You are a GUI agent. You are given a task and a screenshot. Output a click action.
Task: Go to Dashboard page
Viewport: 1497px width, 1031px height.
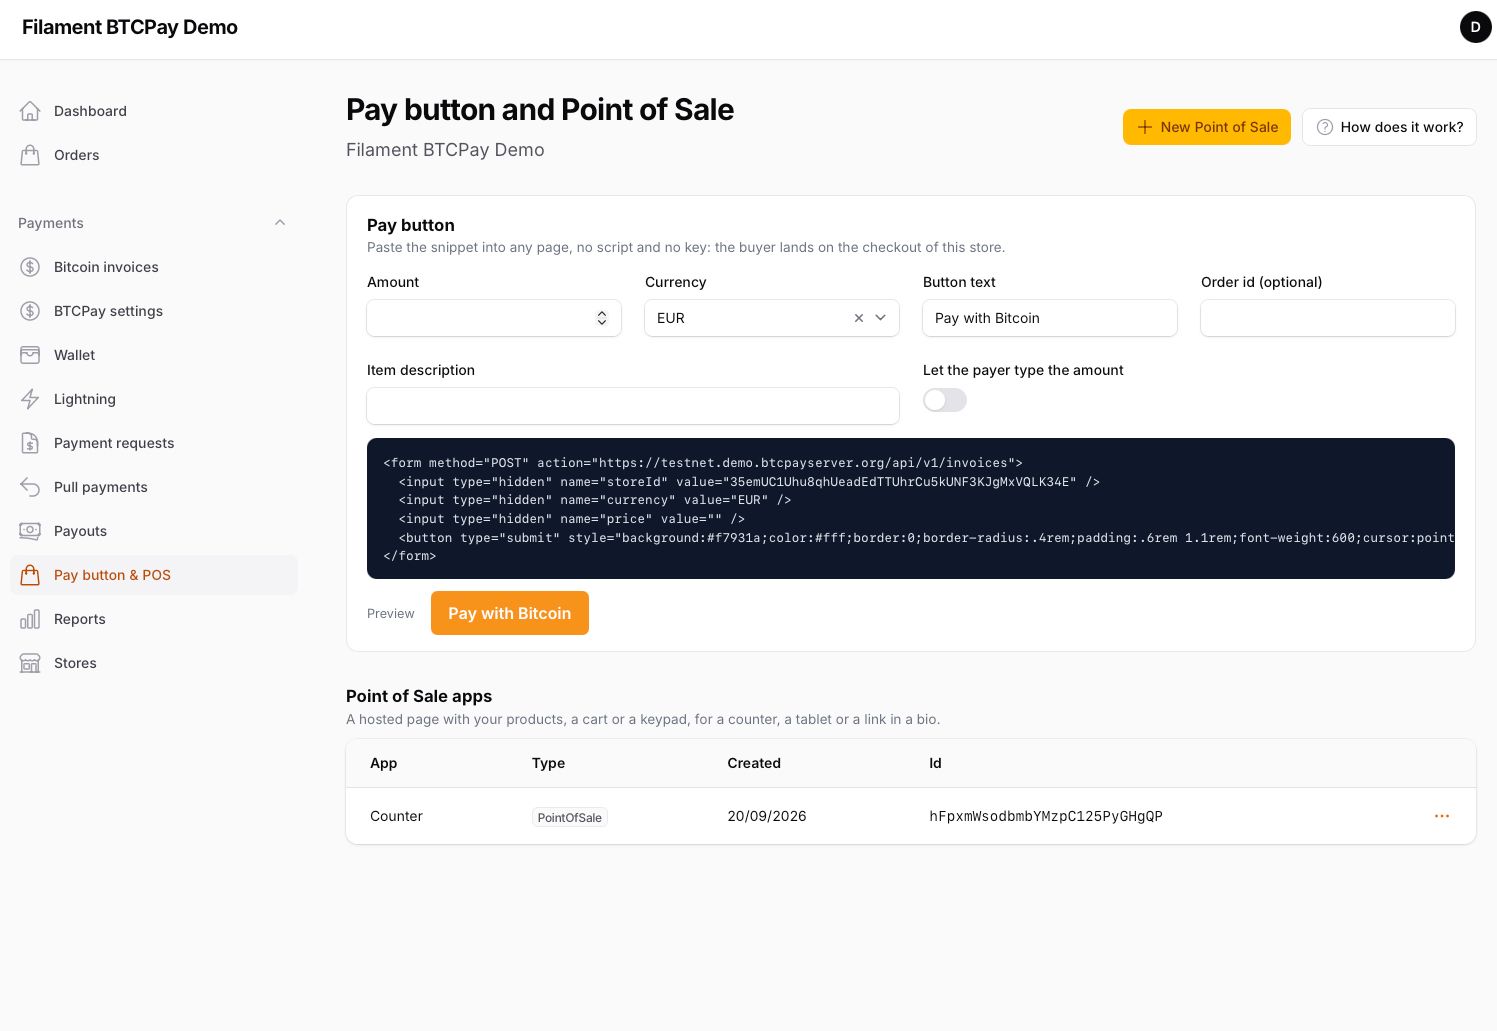coord(154,111)
